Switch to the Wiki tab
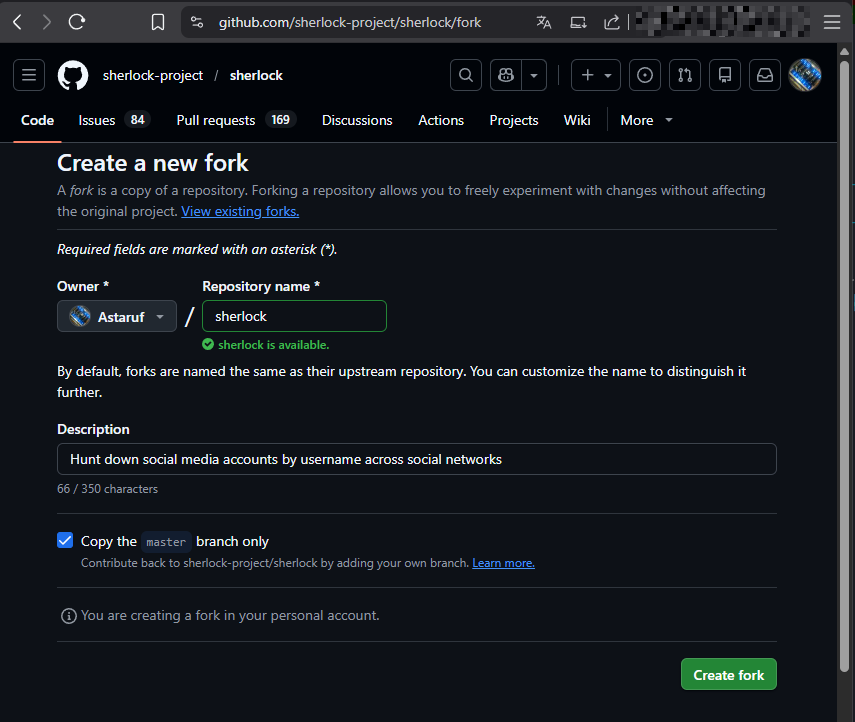 577,120
